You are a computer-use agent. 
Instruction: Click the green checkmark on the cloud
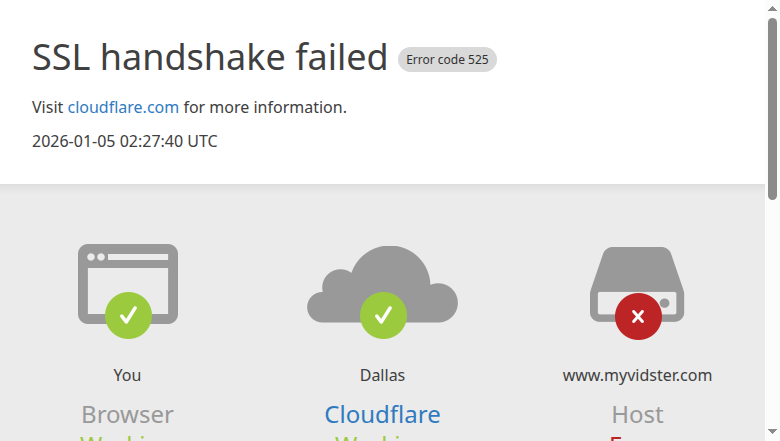coord(383,315)
